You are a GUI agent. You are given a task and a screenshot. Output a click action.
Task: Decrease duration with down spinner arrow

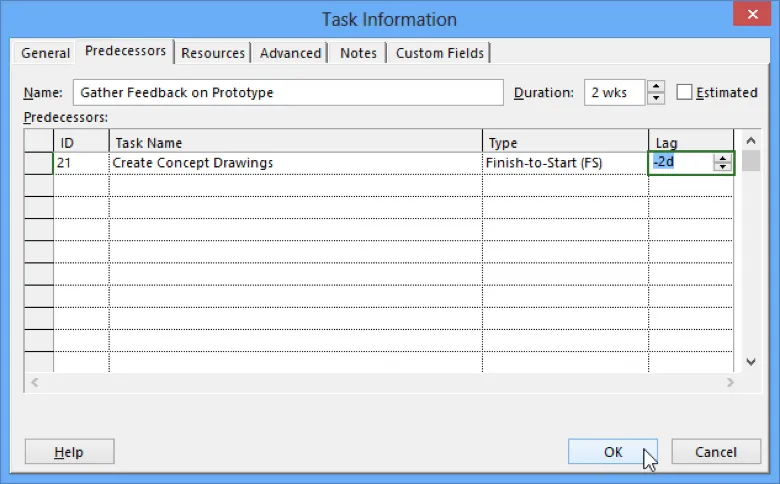click(656, 98)
